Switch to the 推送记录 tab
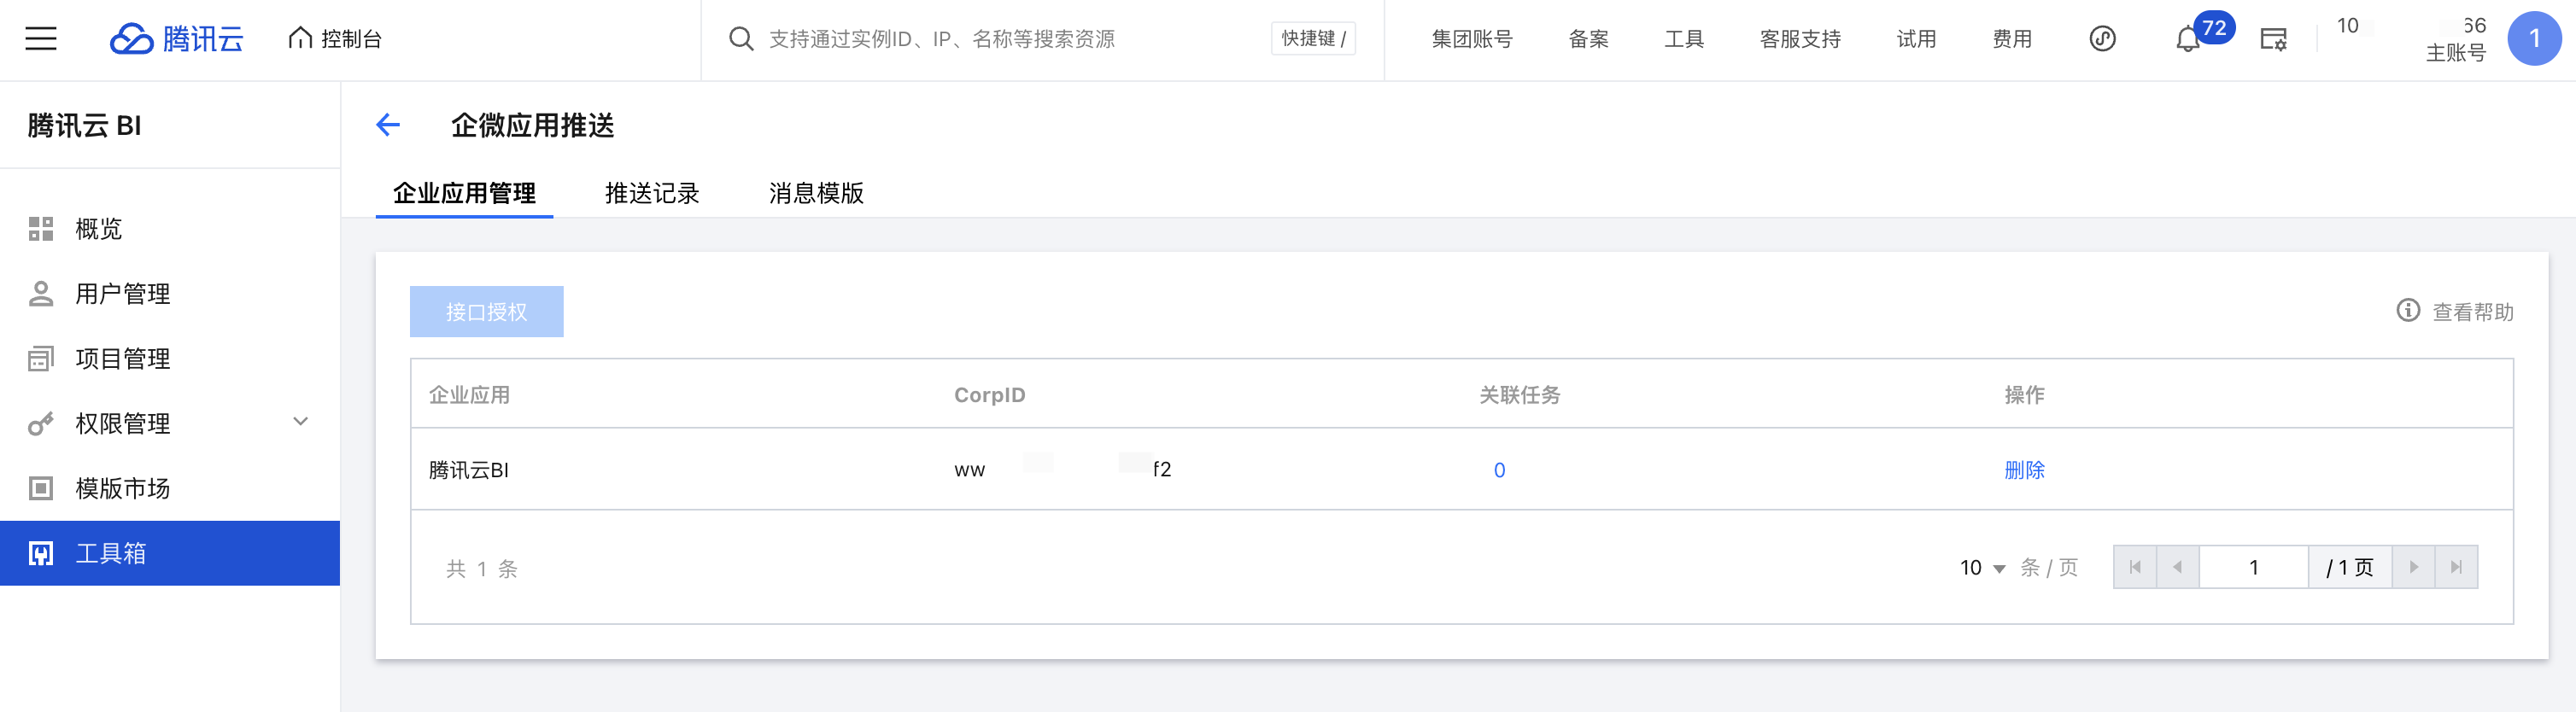 [652, 193]
